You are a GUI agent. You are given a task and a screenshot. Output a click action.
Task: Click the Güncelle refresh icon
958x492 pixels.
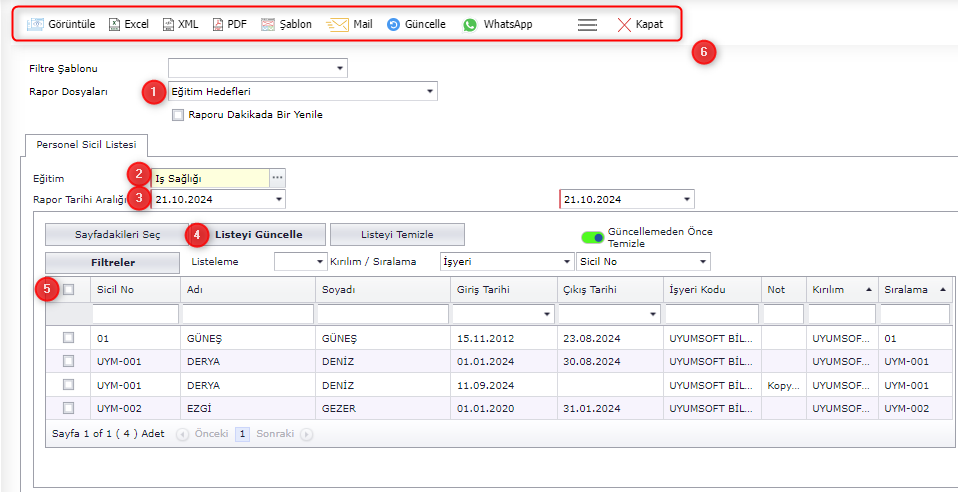point(393,24)
